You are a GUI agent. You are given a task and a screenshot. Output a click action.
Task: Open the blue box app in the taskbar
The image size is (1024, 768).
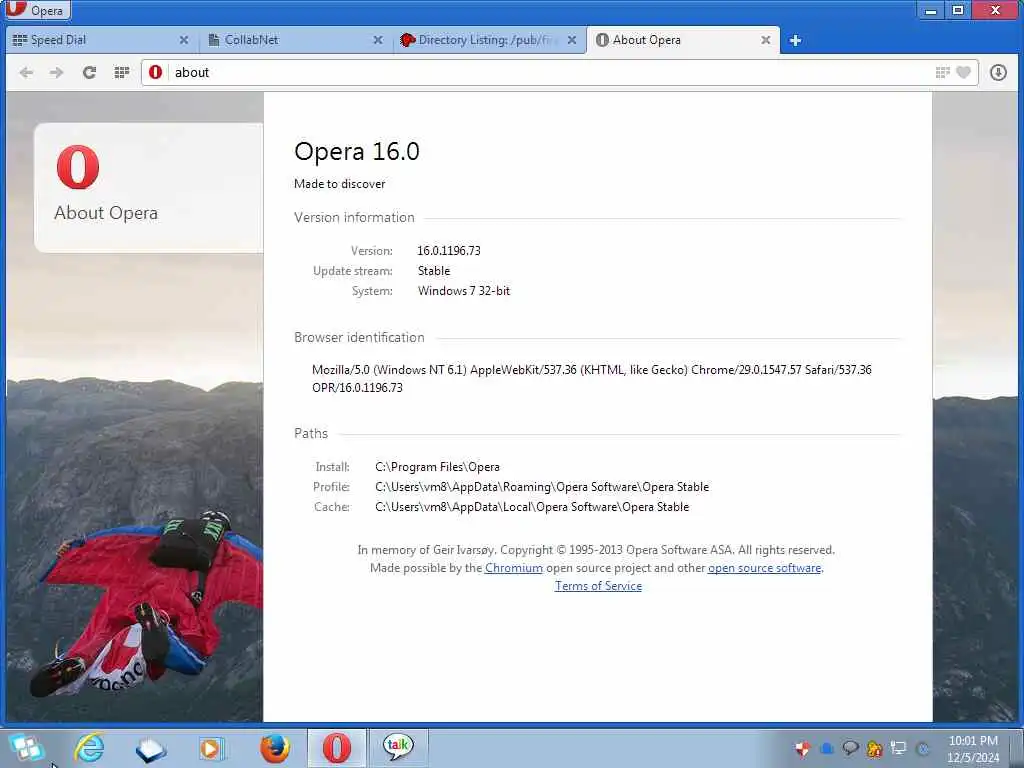pyautogui.click(x=150, y=749)
